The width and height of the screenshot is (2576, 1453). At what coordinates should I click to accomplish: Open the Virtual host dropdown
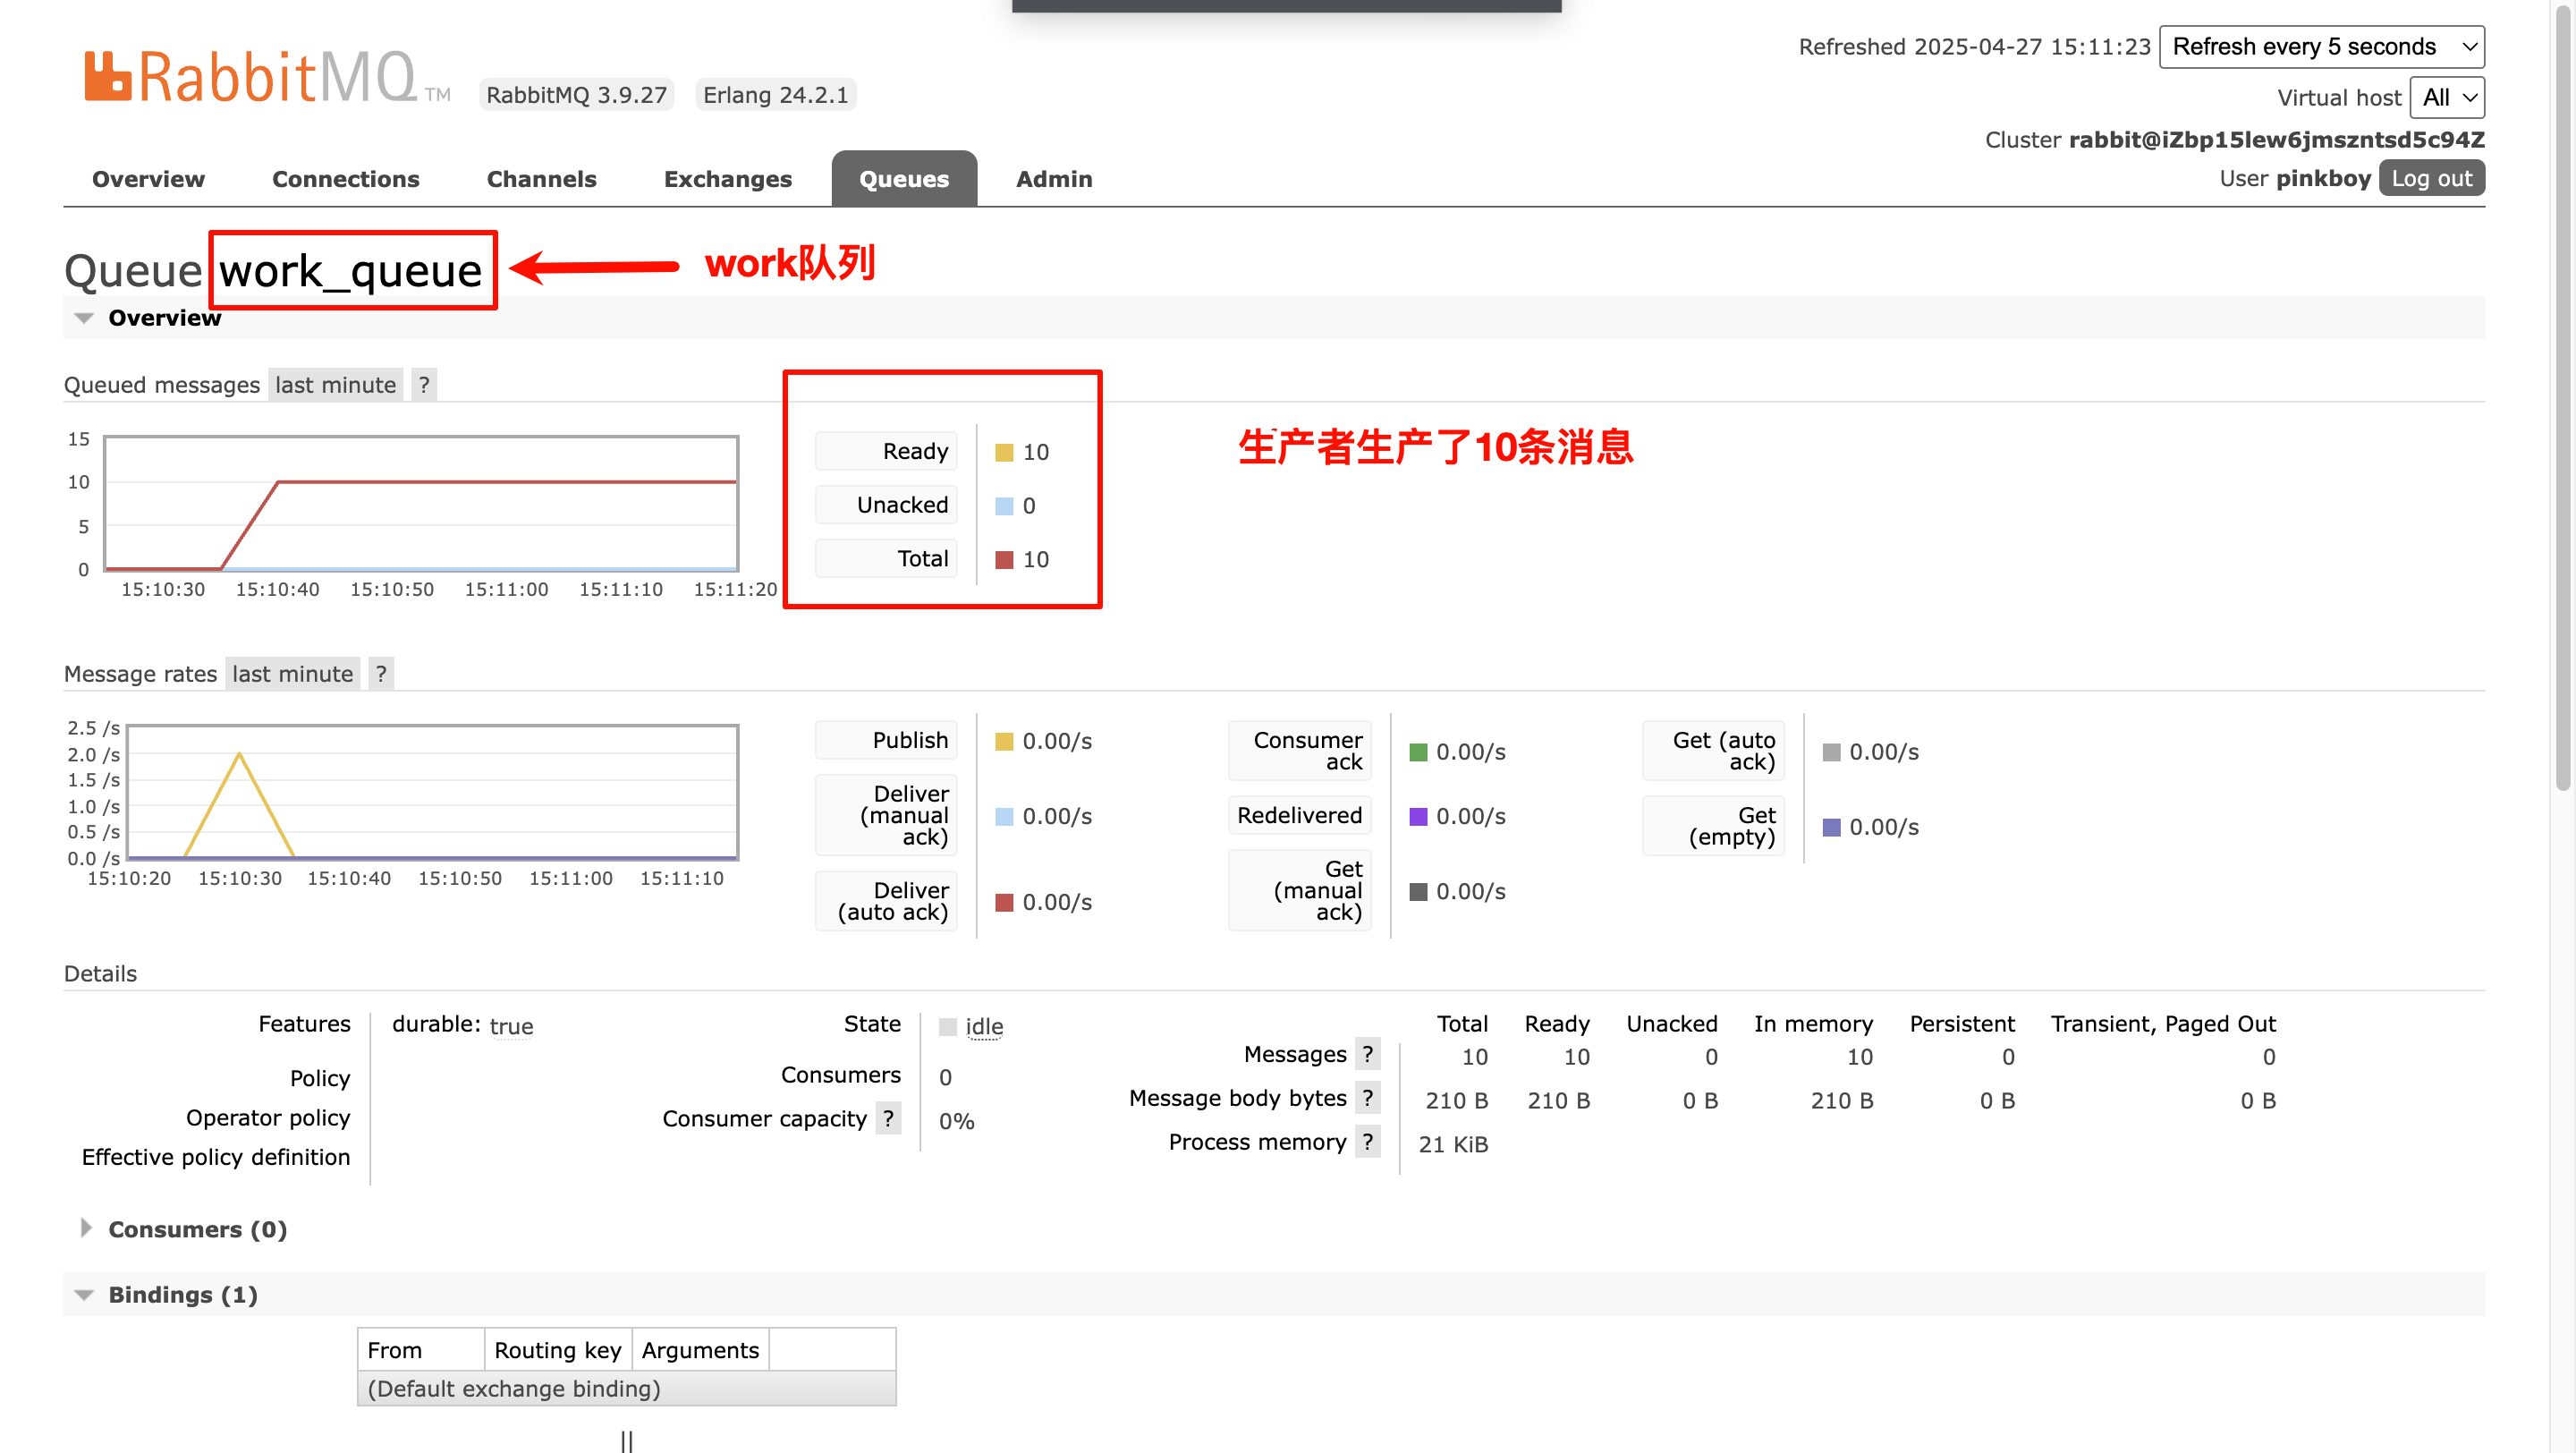(x=2446, y=98)
